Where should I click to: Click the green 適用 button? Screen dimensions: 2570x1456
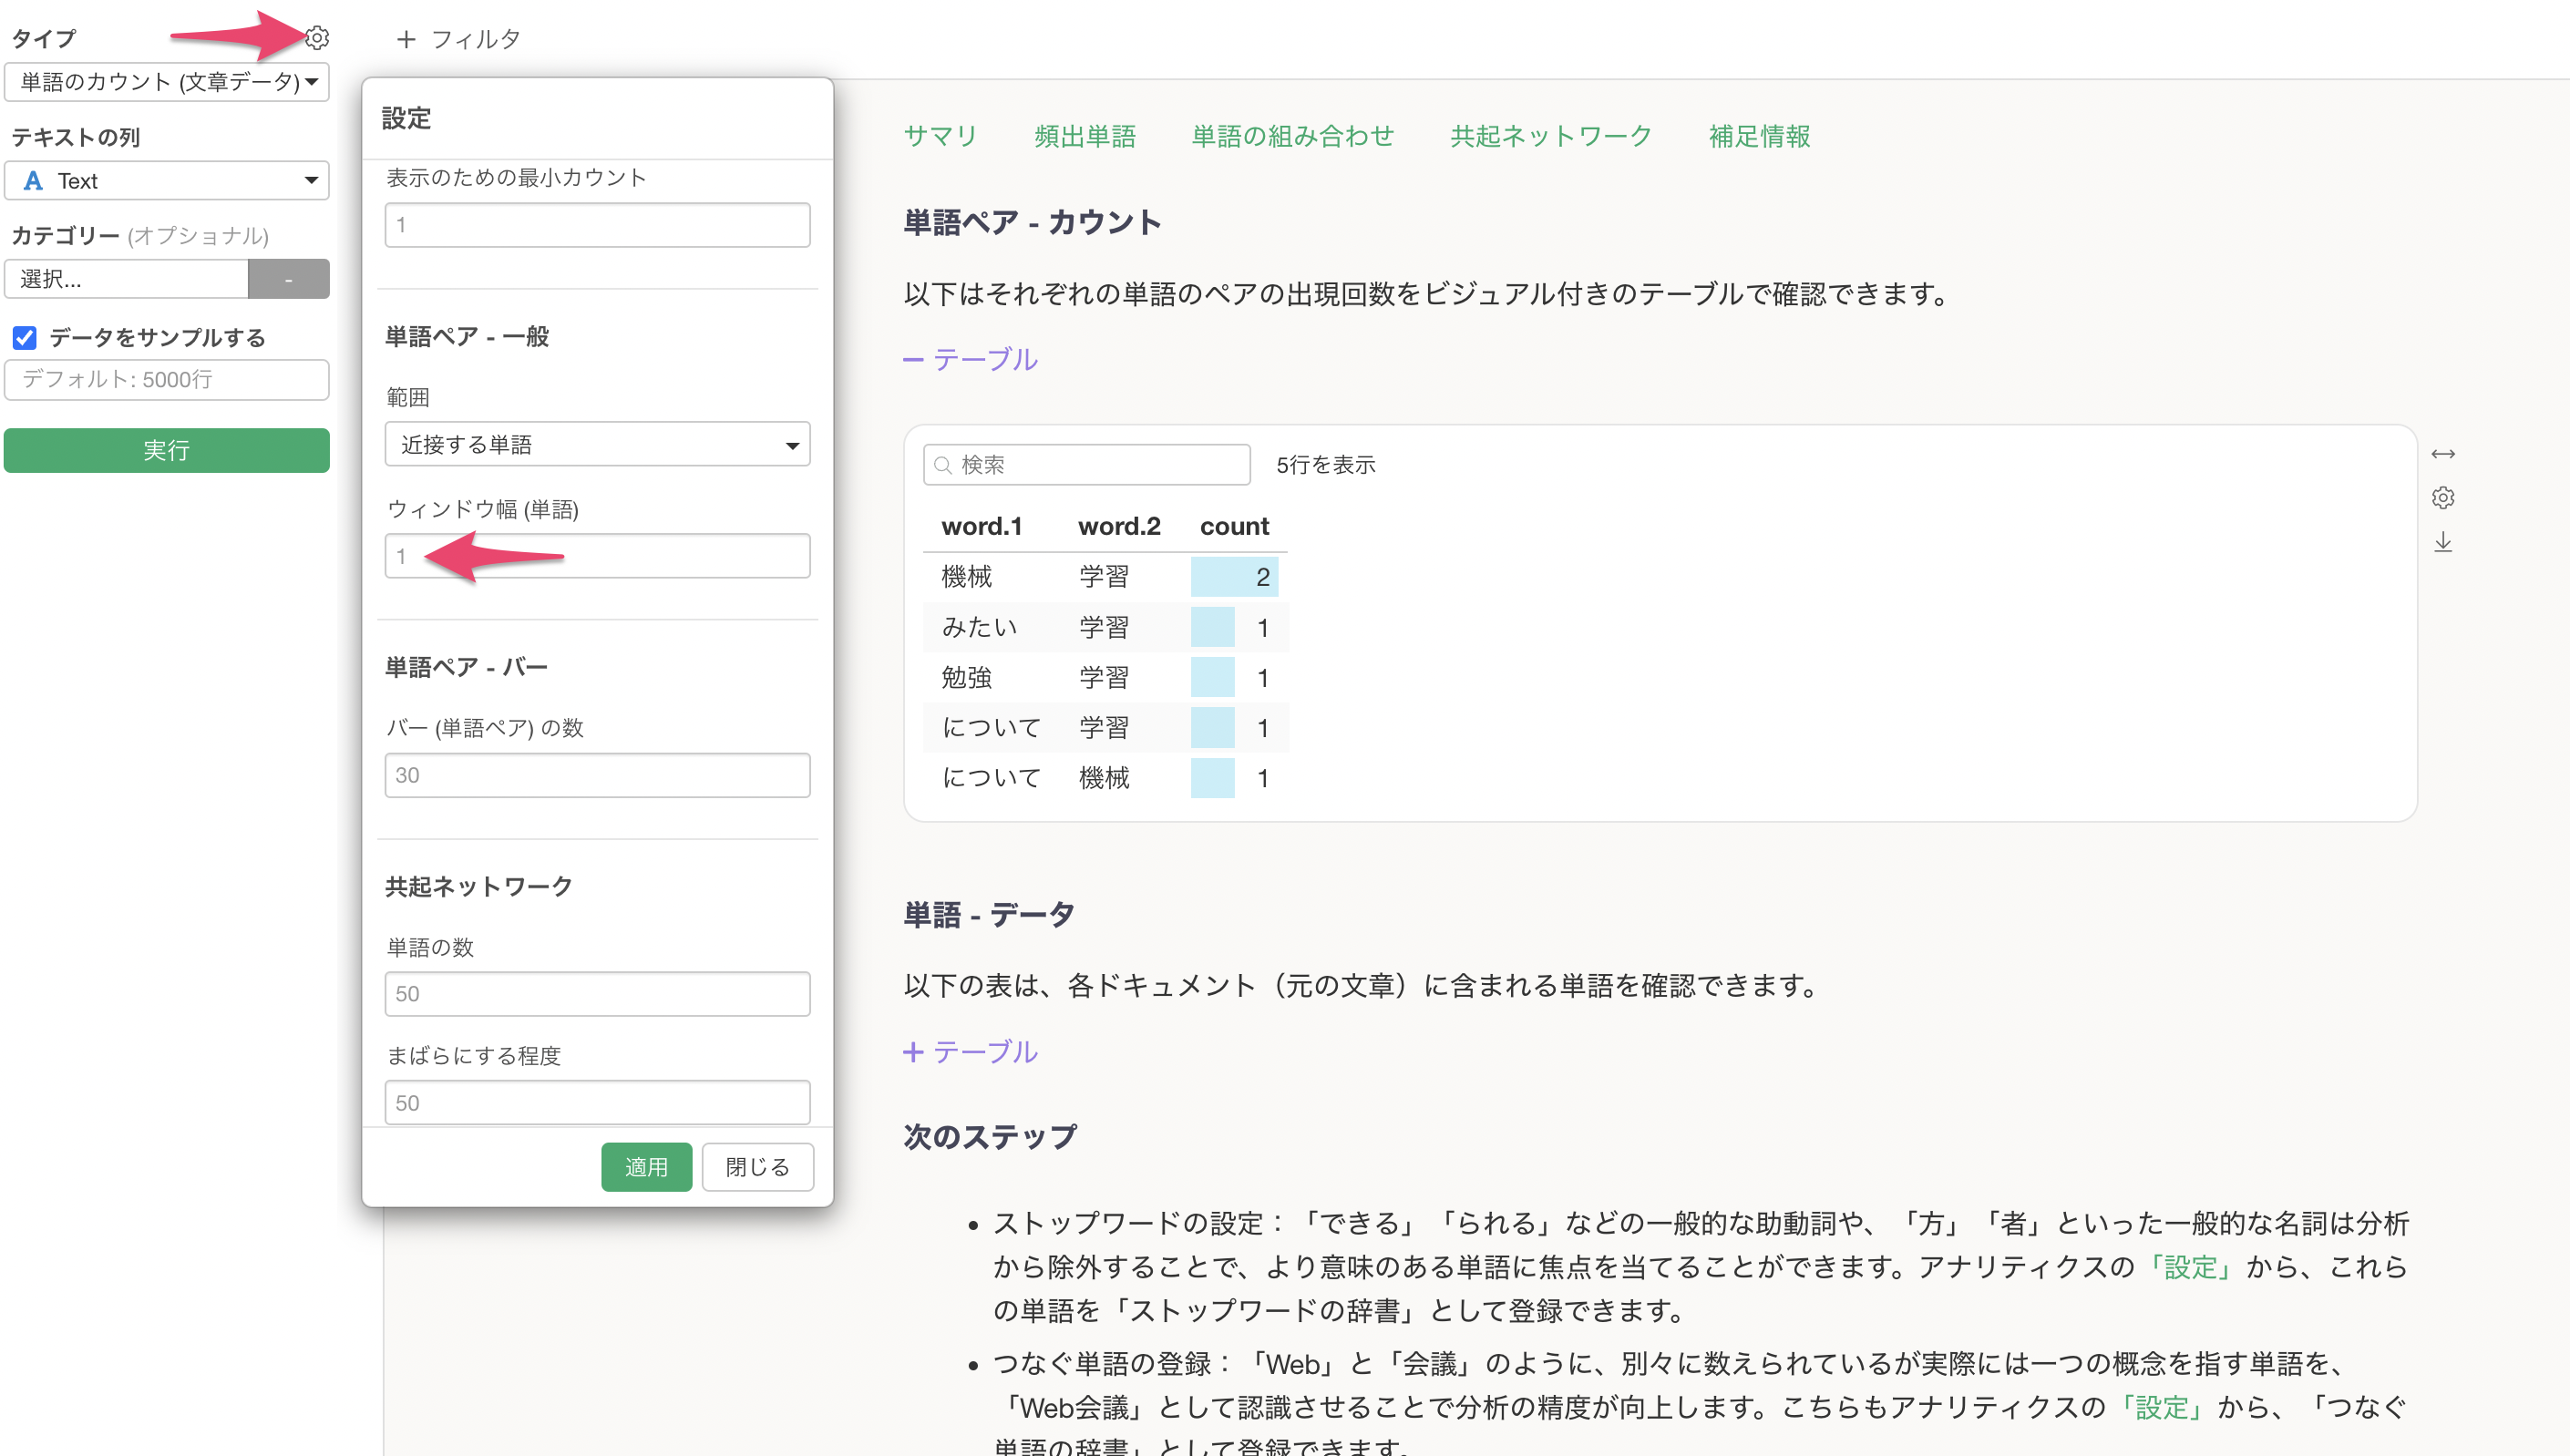pyautogui.click(x=646, y=1167)
